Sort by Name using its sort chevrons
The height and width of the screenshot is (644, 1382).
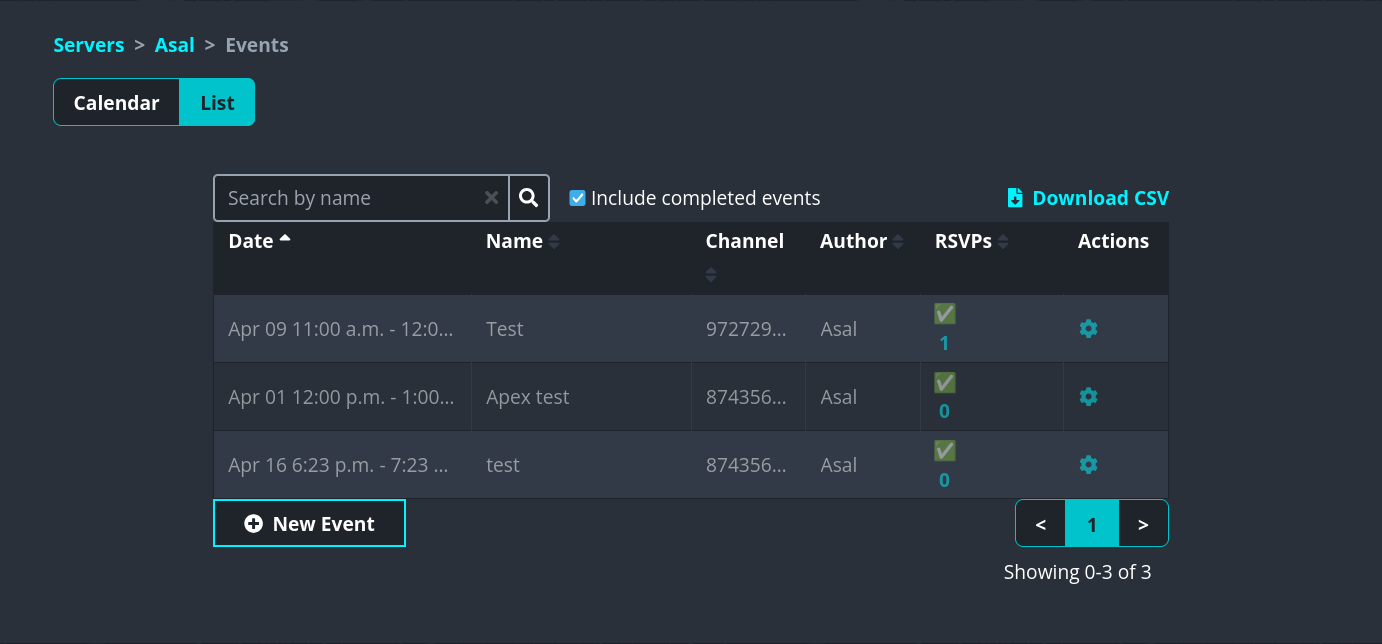556,240
